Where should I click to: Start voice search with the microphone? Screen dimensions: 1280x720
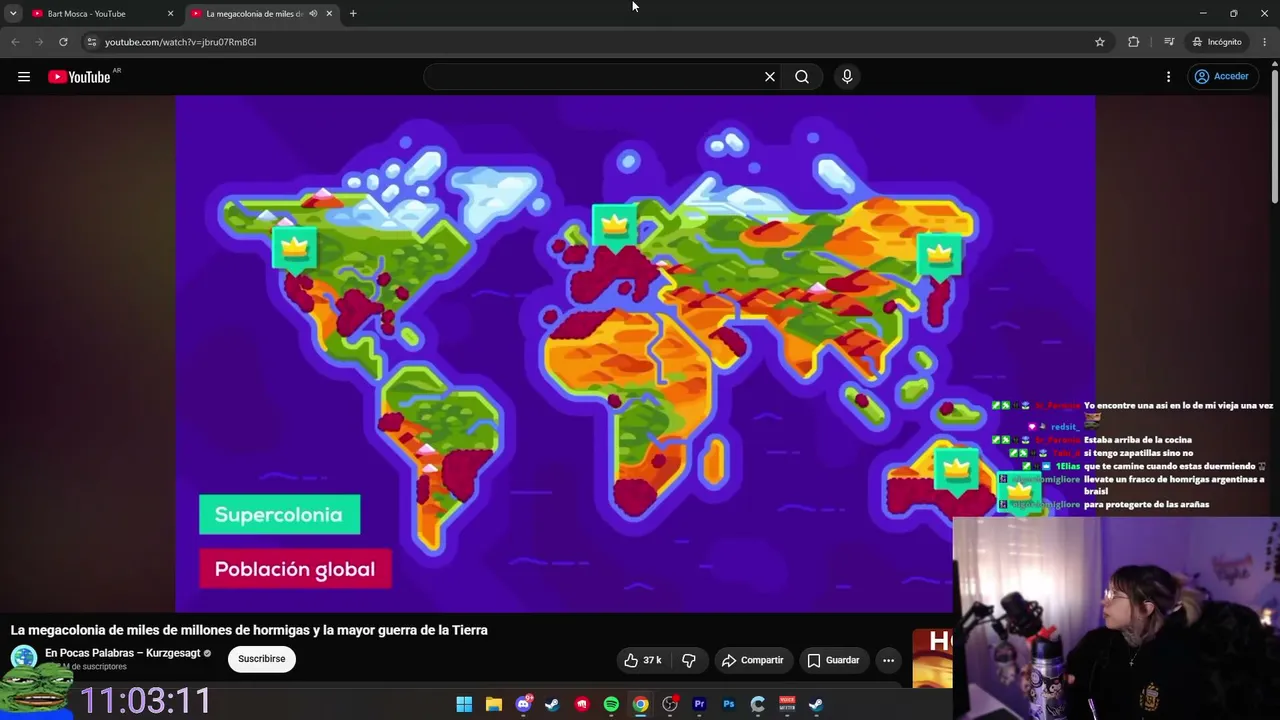[847, 77]
